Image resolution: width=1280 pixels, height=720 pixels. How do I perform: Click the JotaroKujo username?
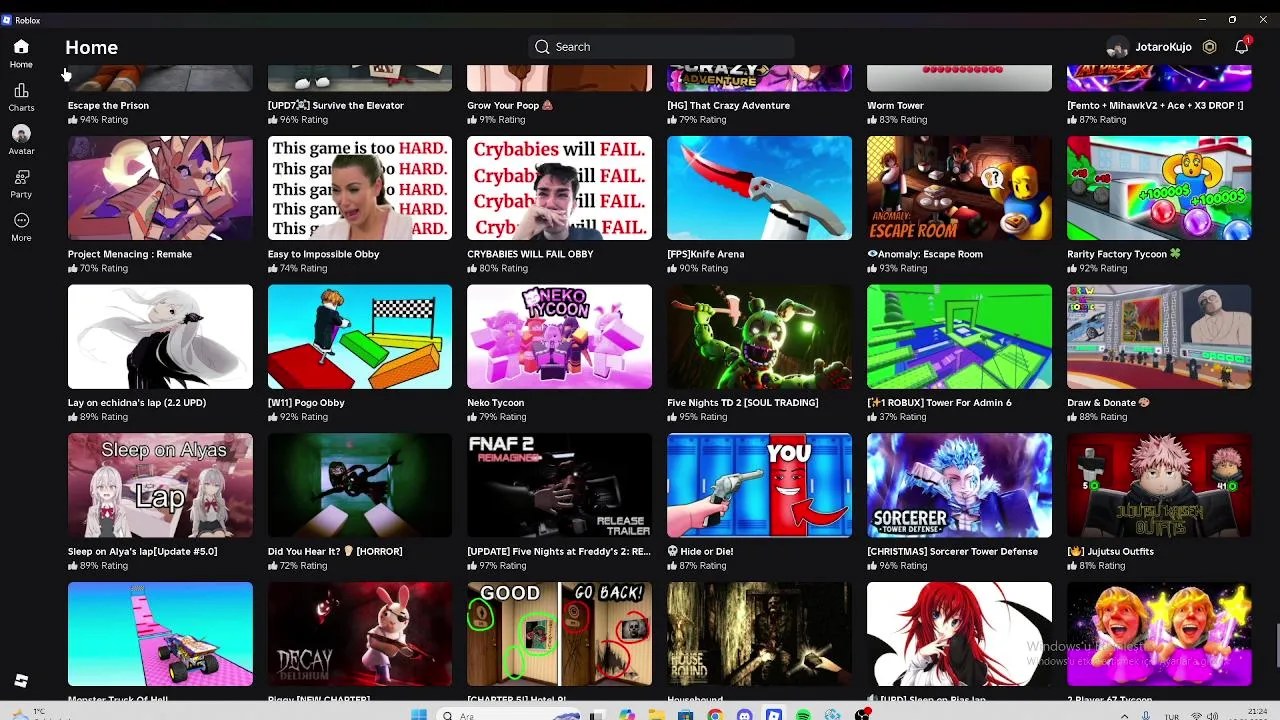(x=1163, y=47)
